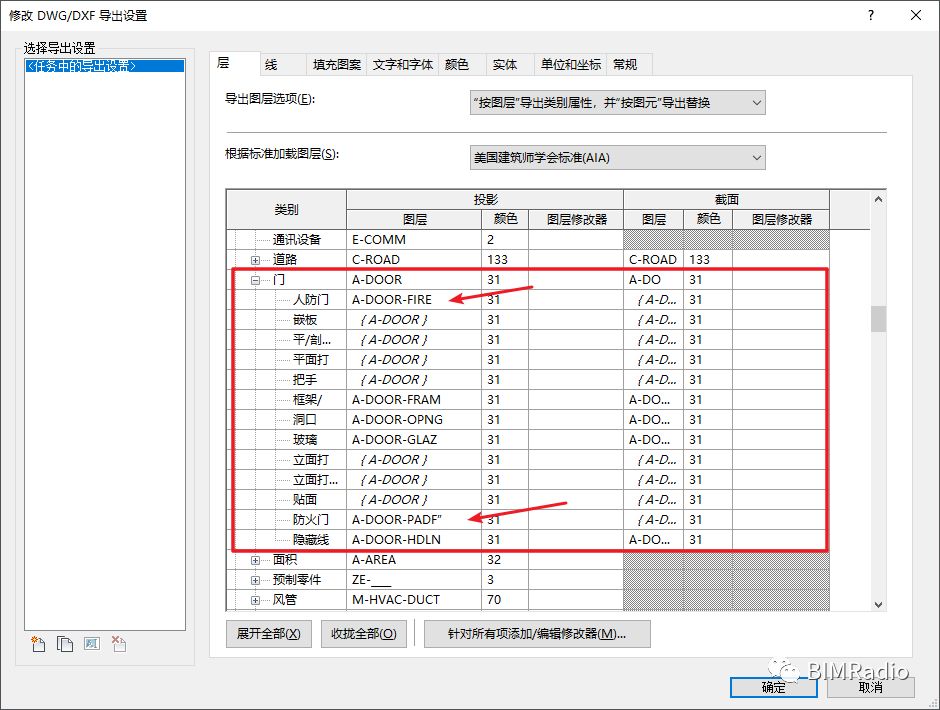Click the 截面 group column header
Screen dimensions: 940x710
(727, 200)
